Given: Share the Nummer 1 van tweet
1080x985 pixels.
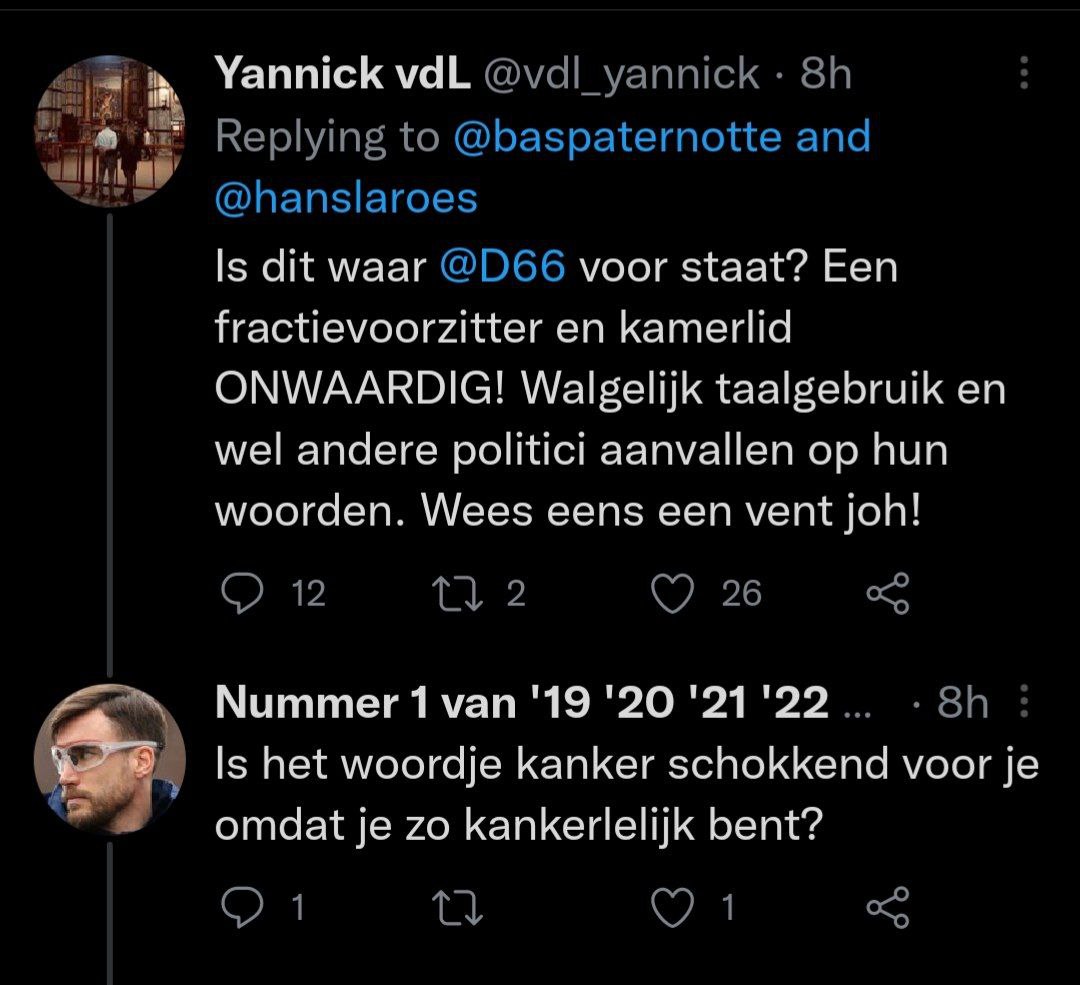Looking at the screenshot, I should (x=887, y=906).
